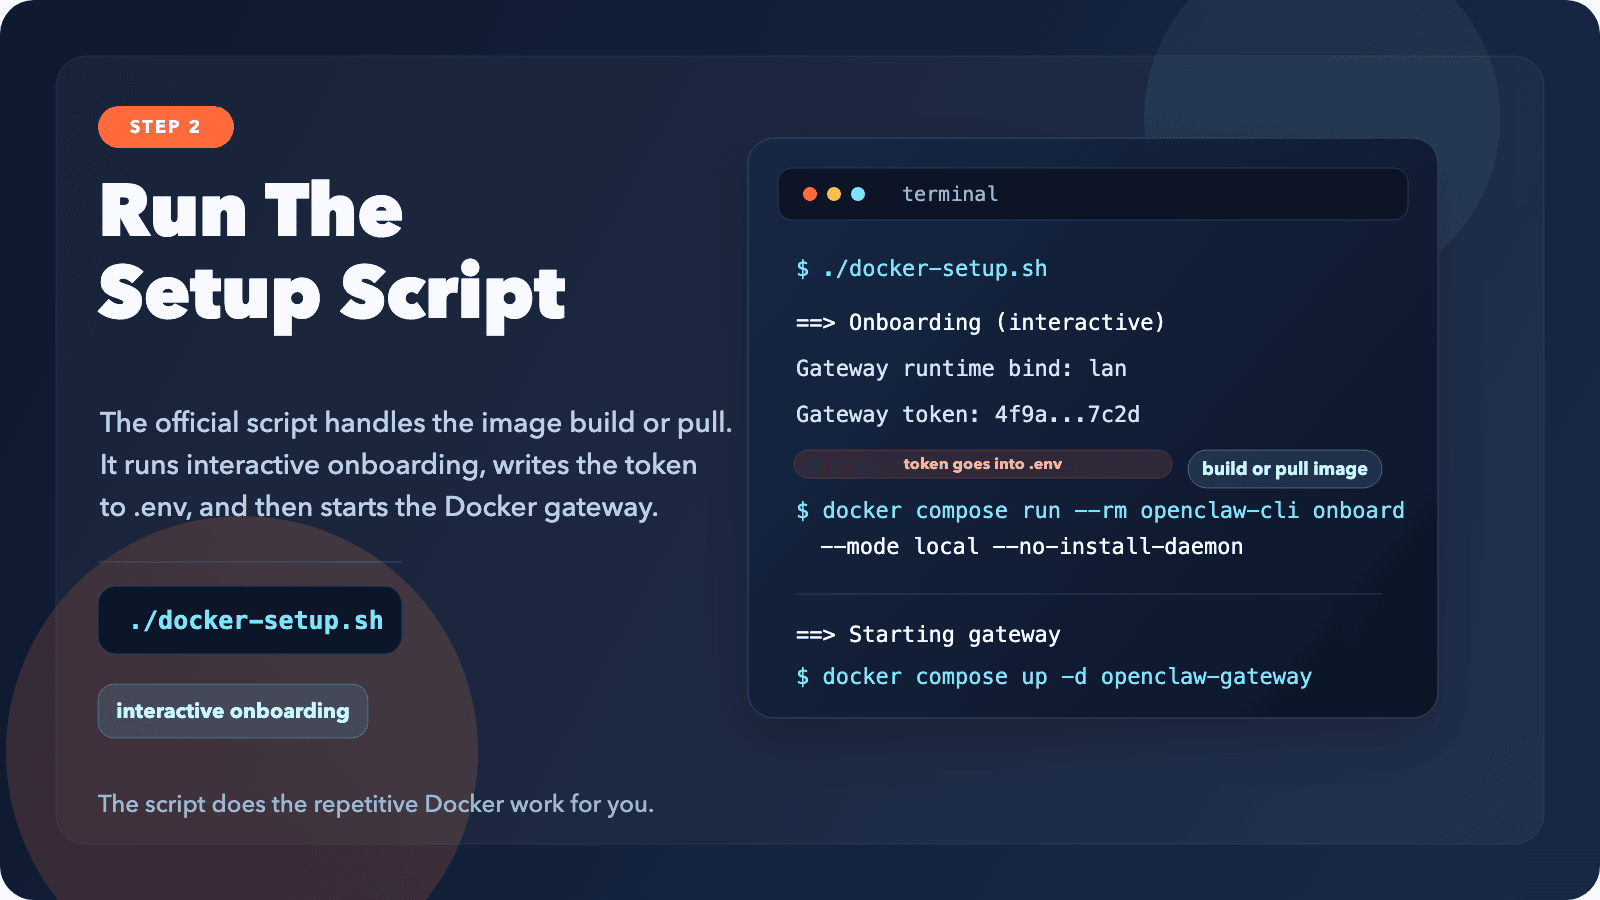The width and height of the screenshot is (1600, 900).
Task: Toggle the build or pull image pill
Action: [x=1284, y=468]
